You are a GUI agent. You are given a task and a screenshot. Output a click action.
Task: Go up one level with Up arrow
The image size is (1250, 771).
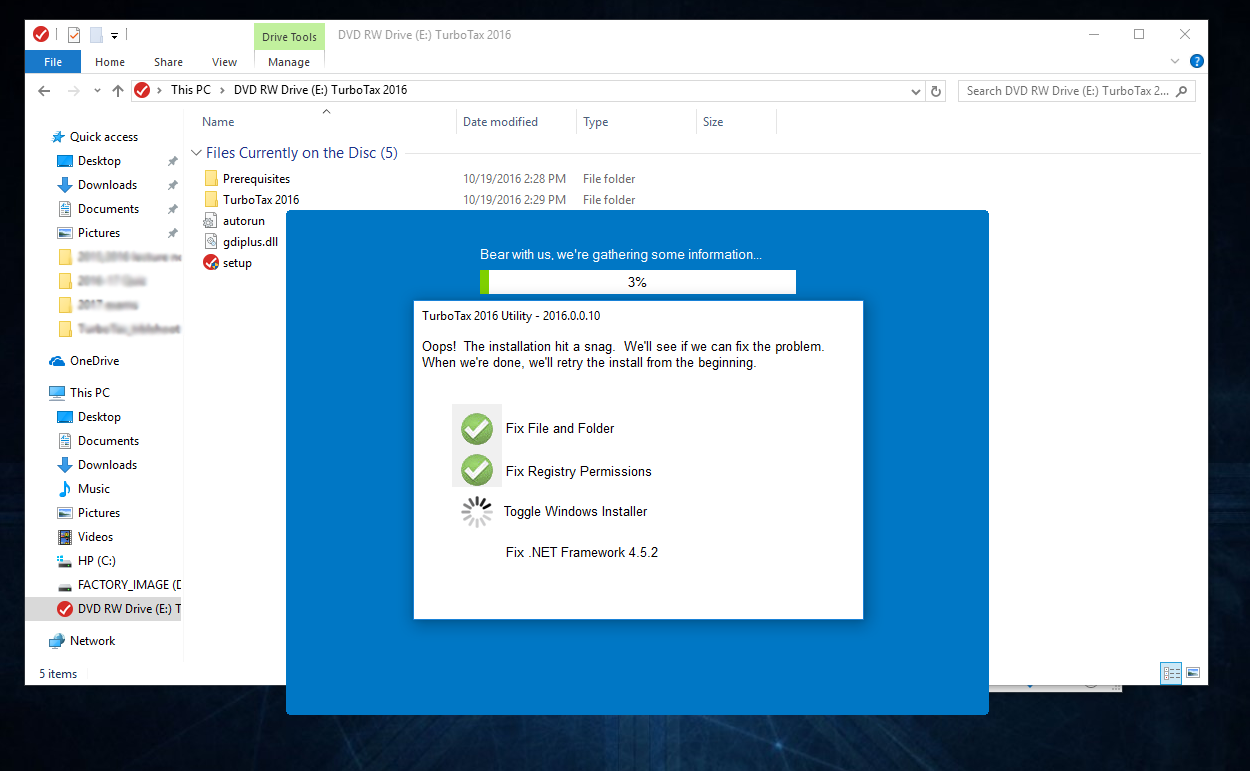click(118, 91)
